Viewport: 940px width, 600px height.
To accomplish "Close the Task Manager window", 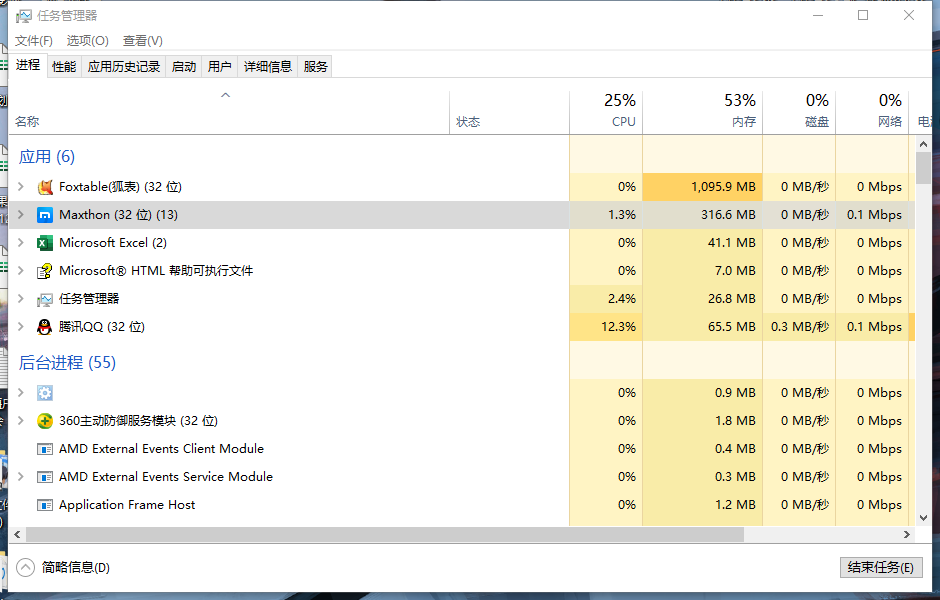I will click(x=909, y=16).
